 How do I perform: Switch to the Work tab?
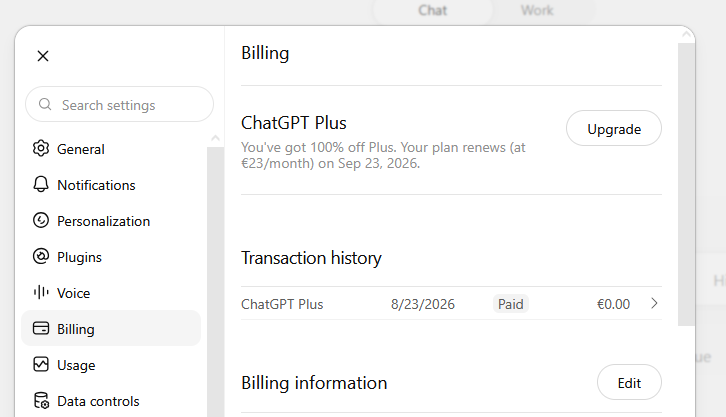coord(537,10)
